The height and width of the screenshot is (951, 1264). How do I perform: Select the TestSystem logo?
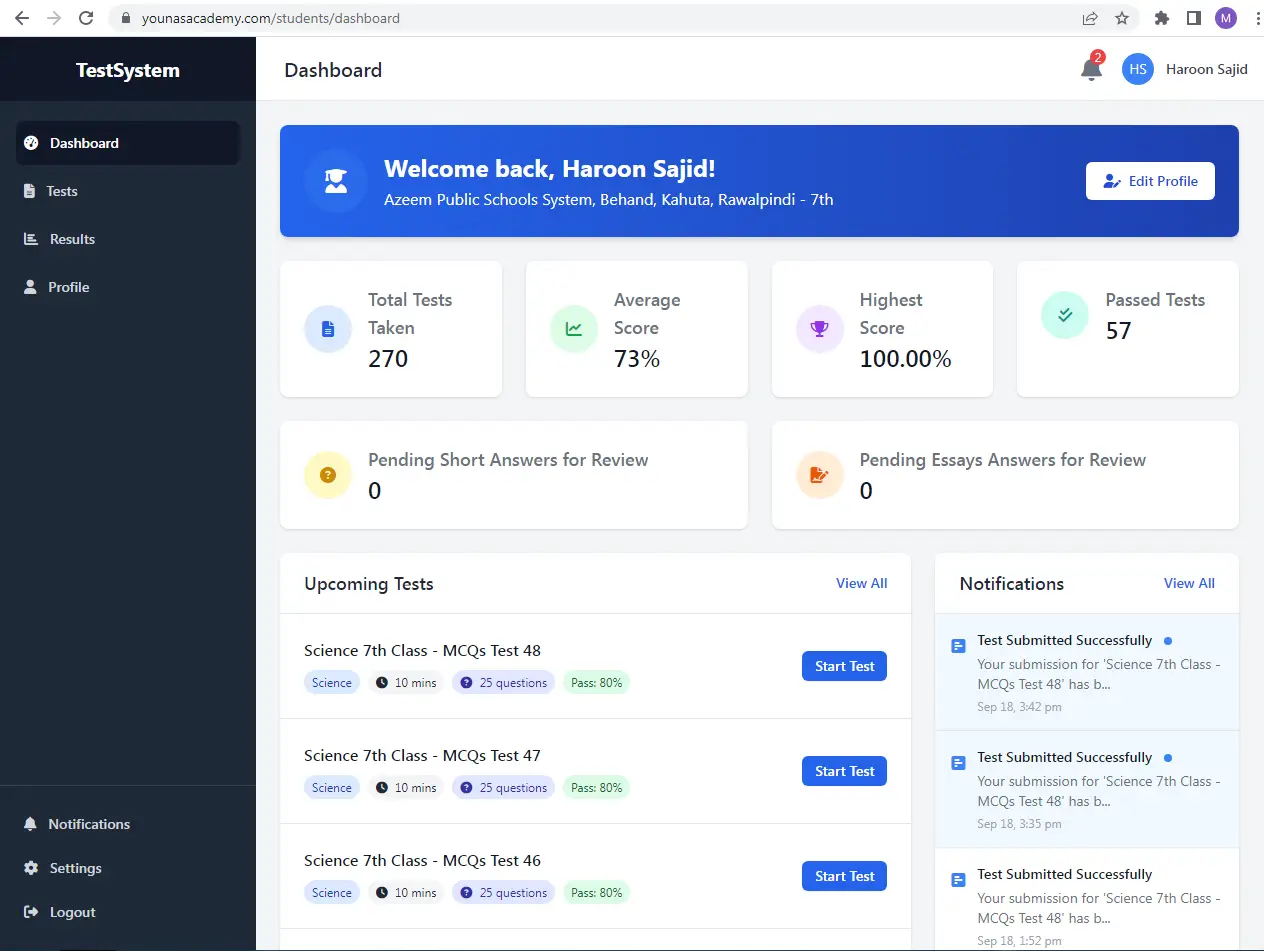127,69
